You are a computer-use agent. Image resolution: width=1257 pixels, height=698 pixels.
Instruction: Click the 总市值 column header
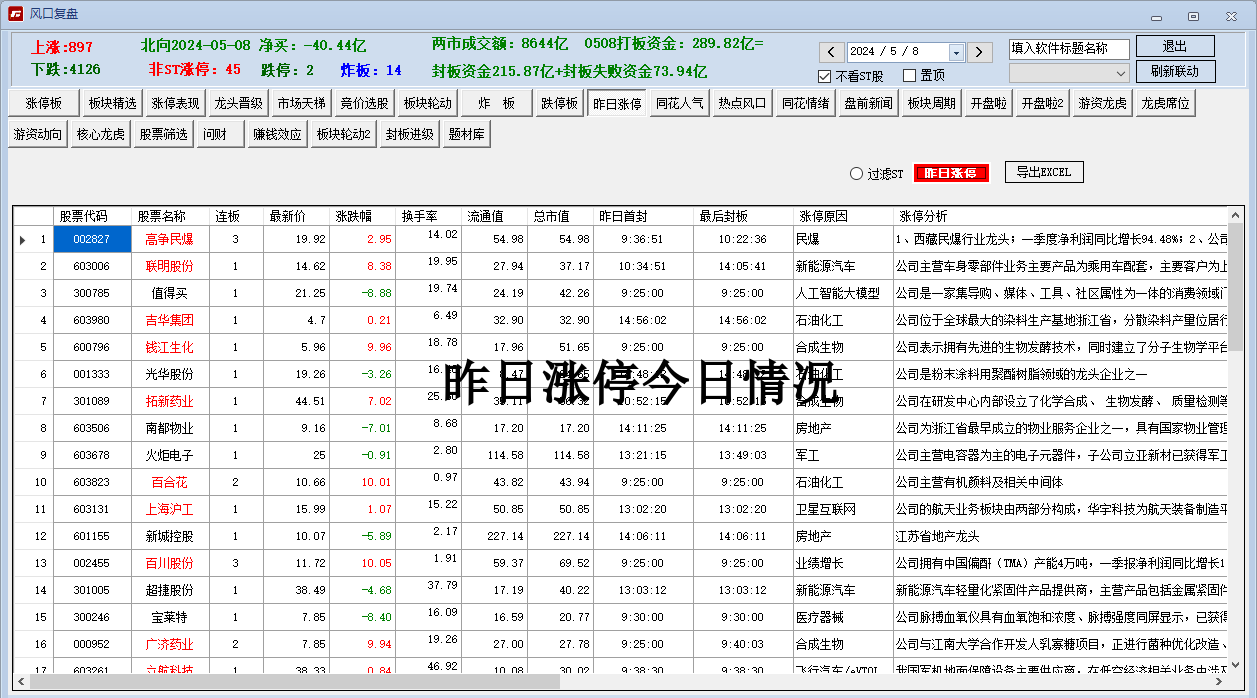pos(561,216)
